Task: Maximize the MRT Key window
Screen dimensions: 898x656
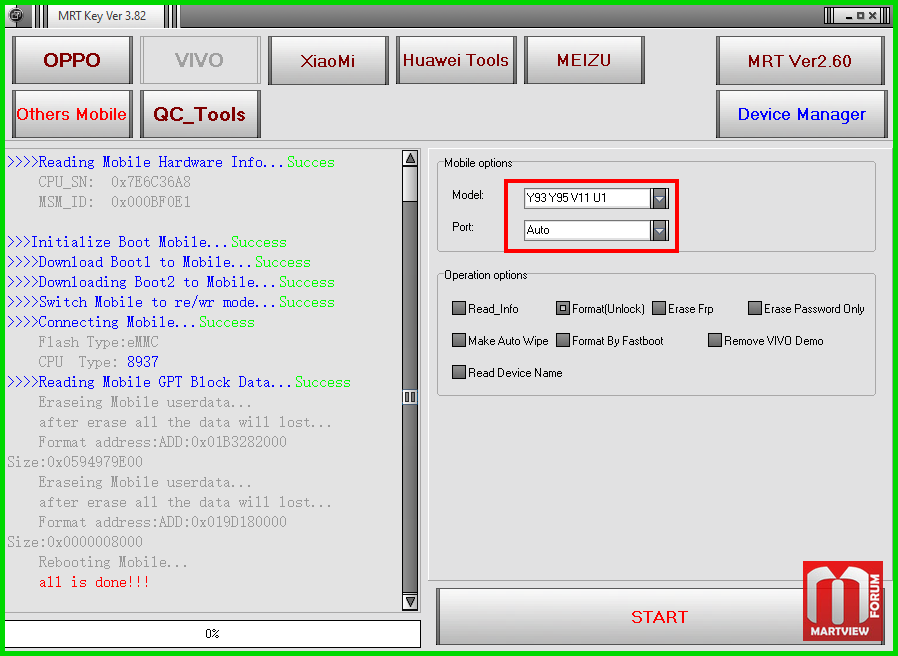Action: point(861,15)
